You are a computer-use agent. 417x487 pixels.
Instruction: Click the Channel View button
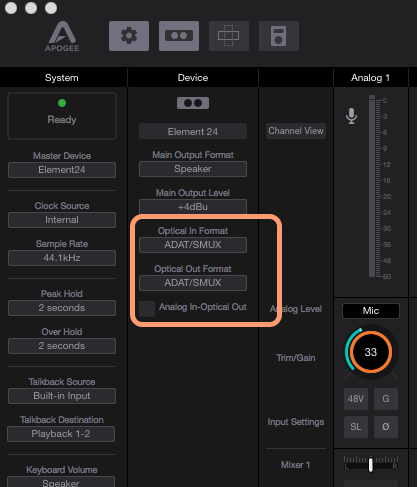296,131
